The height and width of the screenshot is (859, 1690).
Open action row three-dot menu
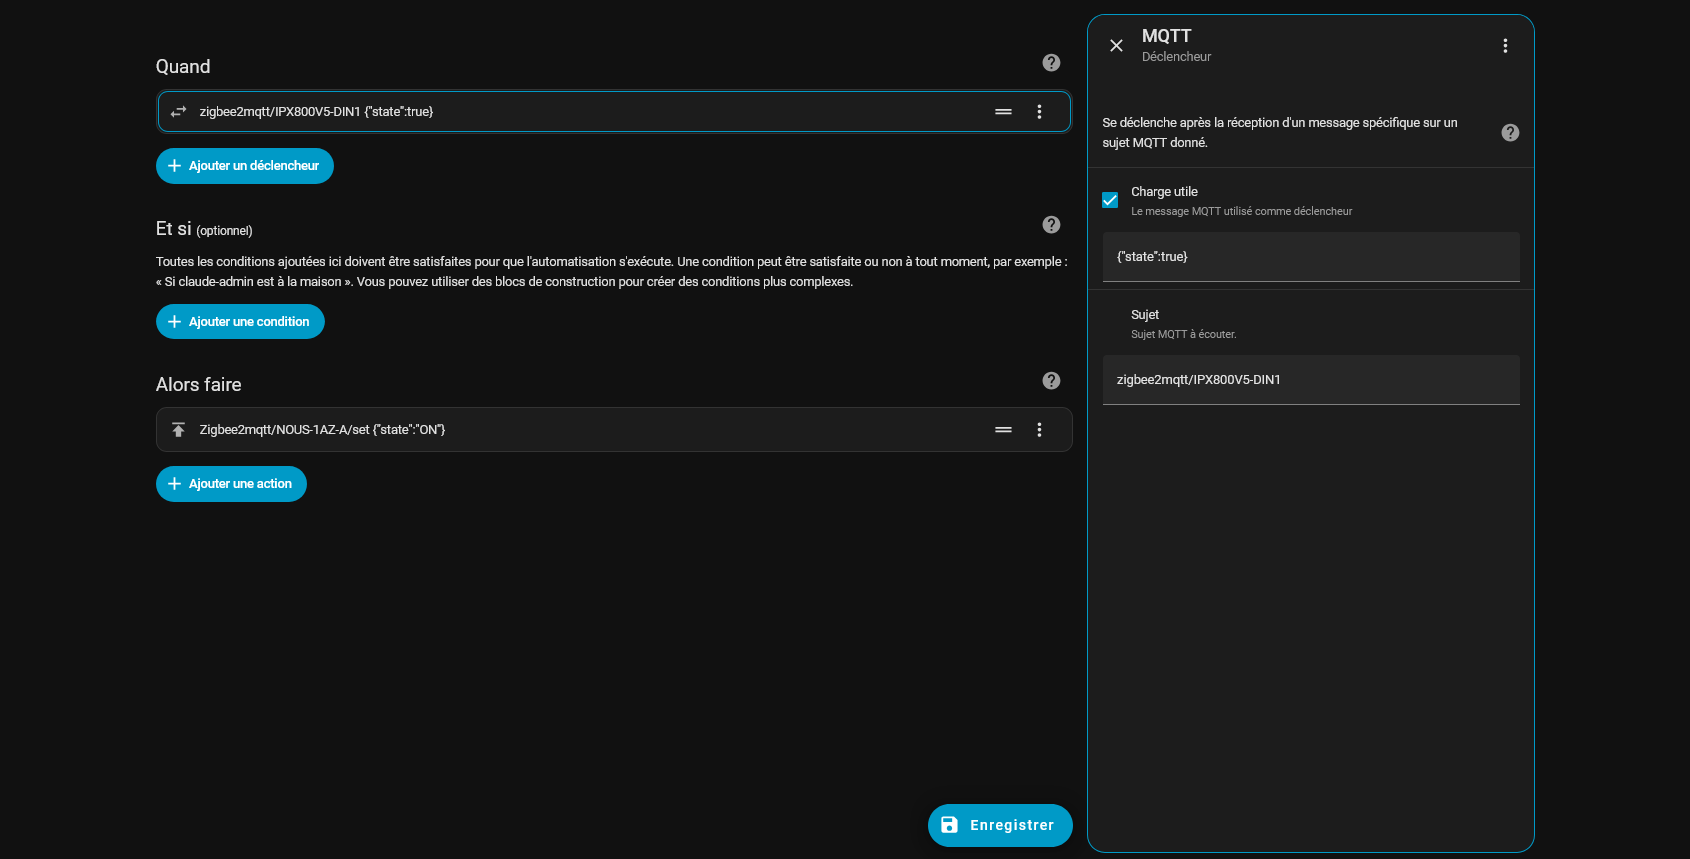(x=1039, y=430)
